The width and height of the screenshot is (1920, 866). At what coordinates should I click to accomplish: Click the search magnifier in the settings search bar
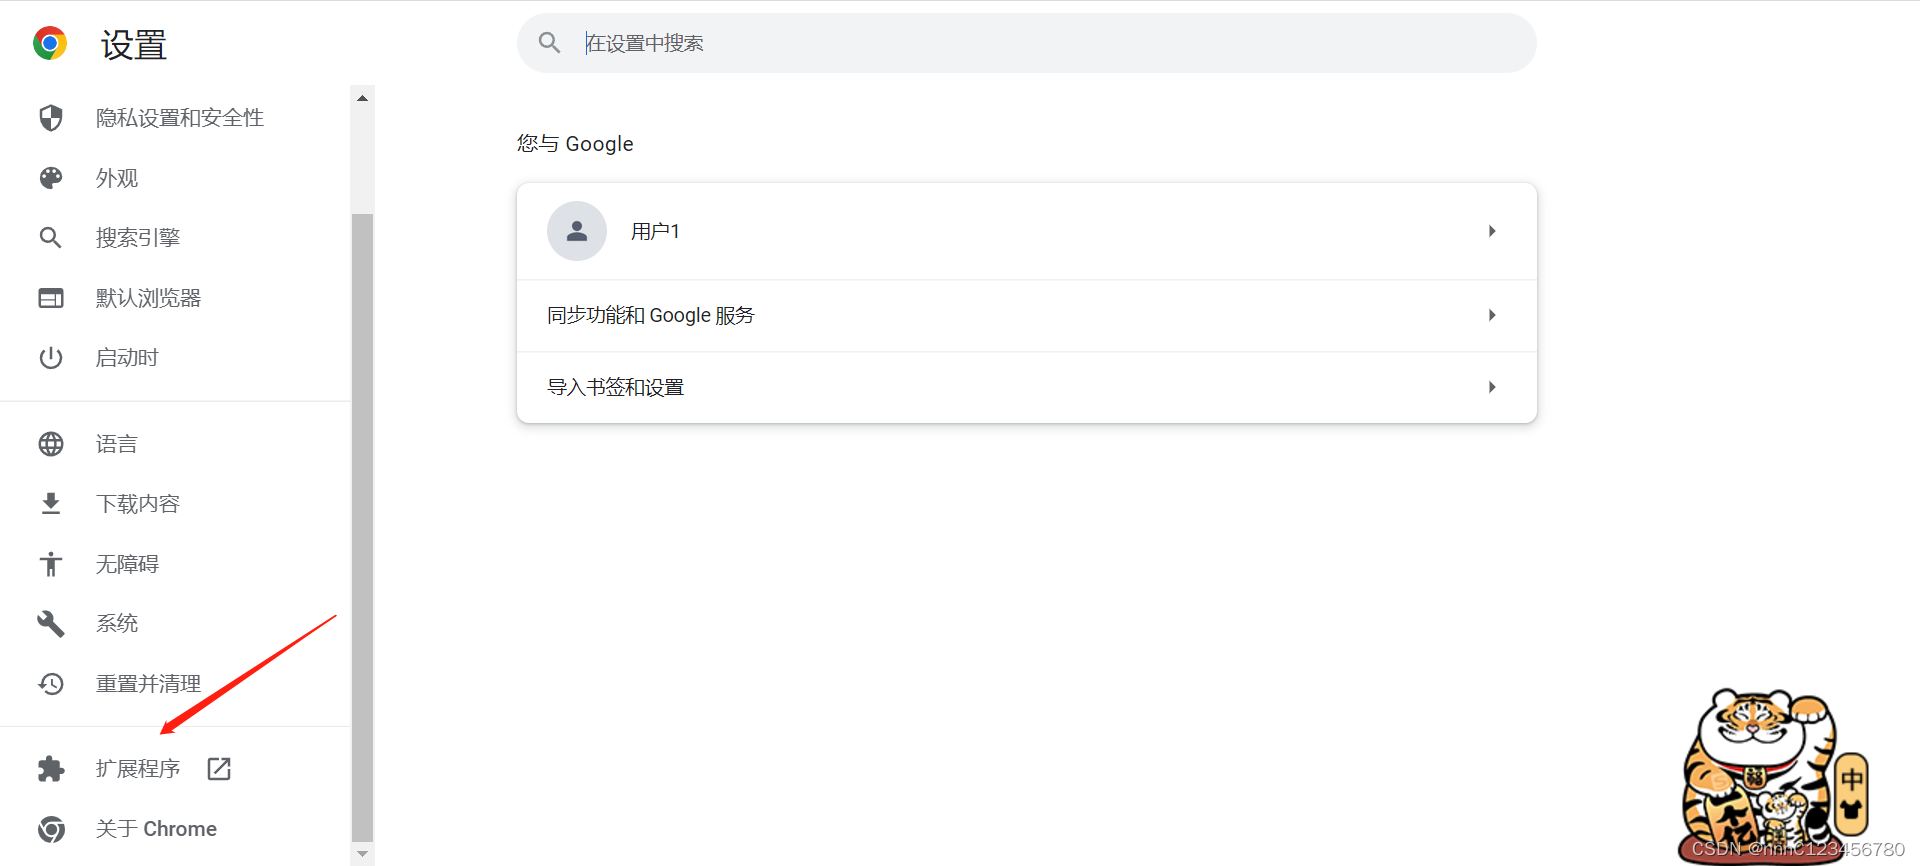click(549, 43)
